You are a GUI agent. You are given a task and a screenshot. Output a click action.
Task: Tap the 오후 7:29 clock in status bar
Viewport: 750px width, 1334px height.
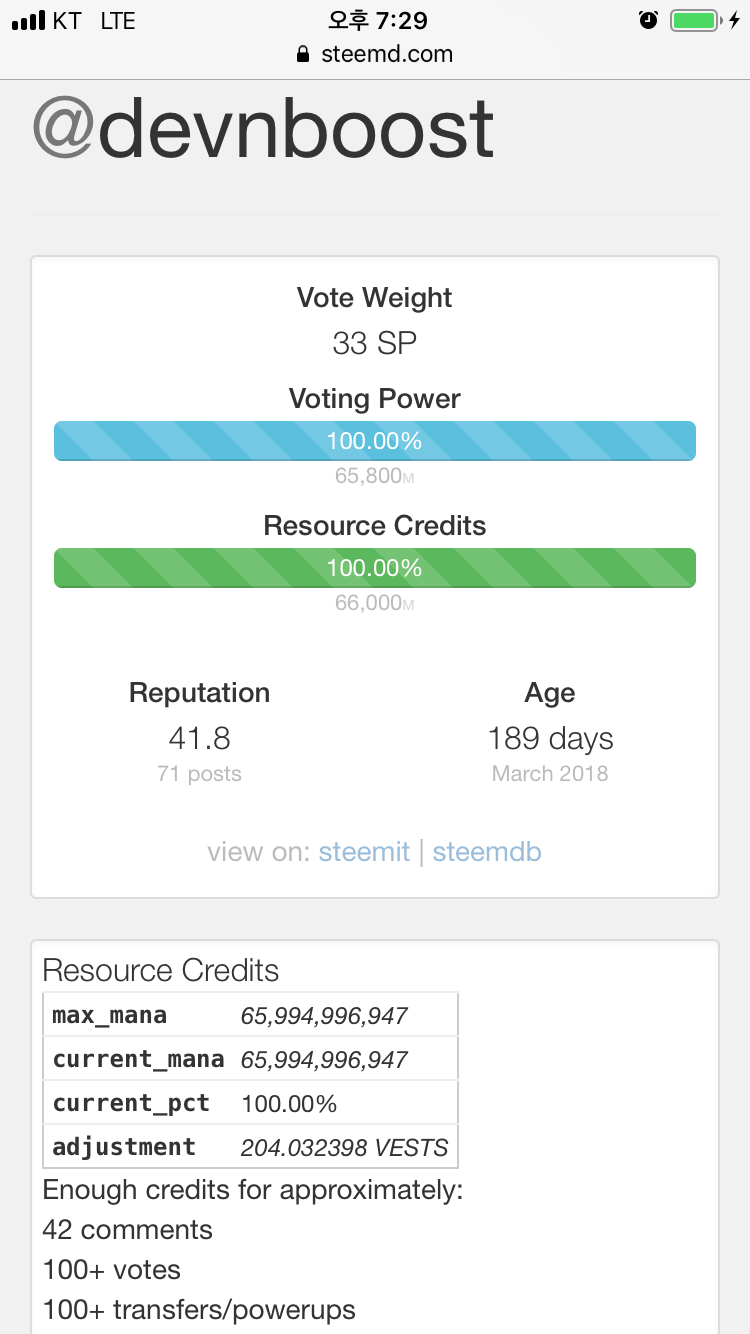click(375, 21)
